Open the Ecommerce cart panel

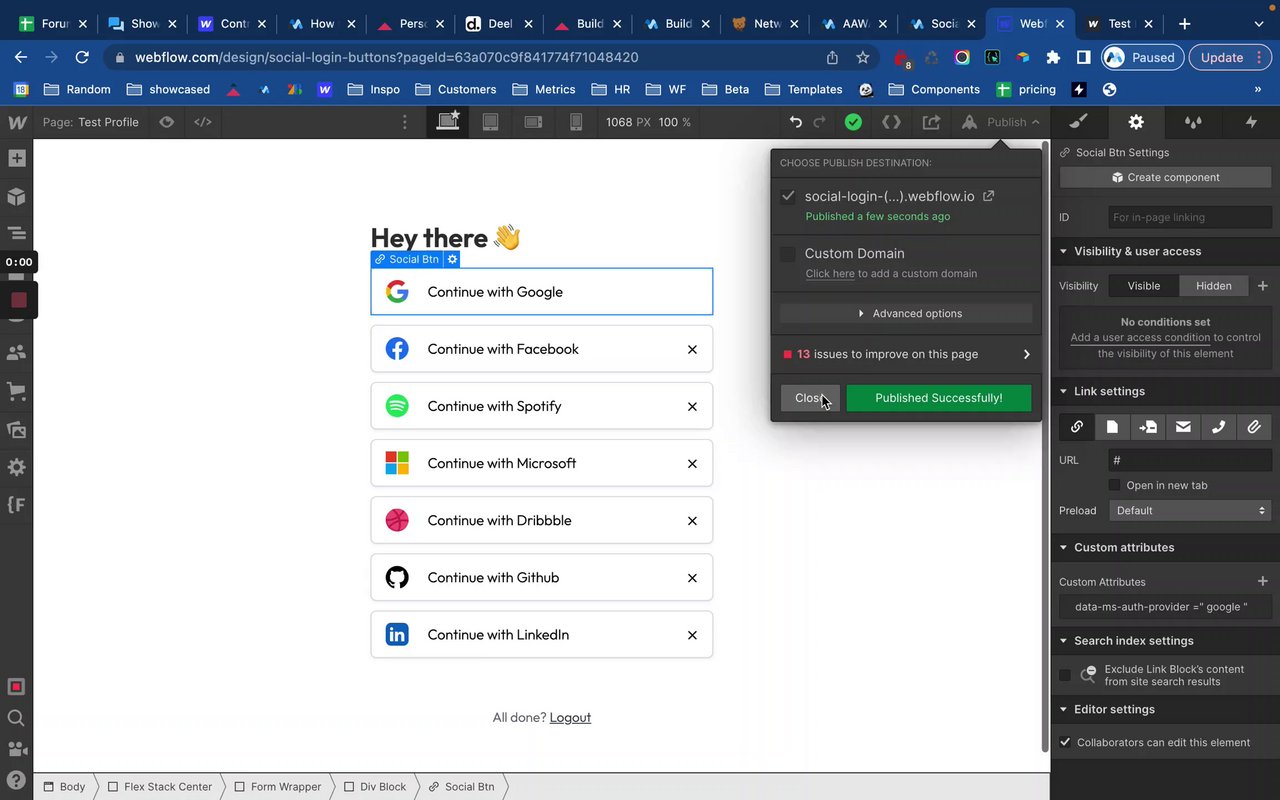tap(16, 391)
